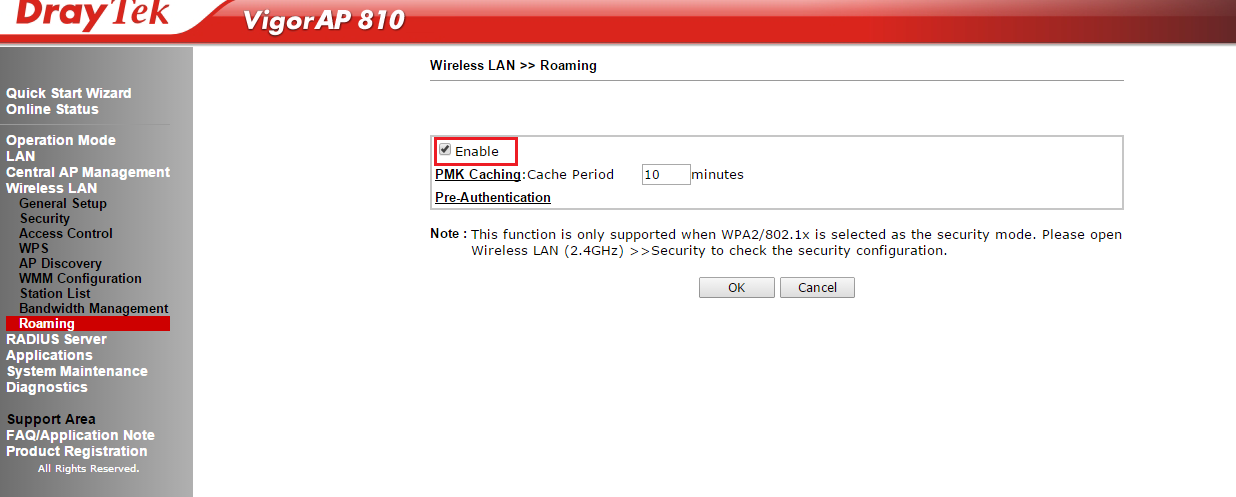Image resolution: width=1236 pixels, height=497 pixels.
Task: Expand the LAN menu section
Action: [20, 156]
